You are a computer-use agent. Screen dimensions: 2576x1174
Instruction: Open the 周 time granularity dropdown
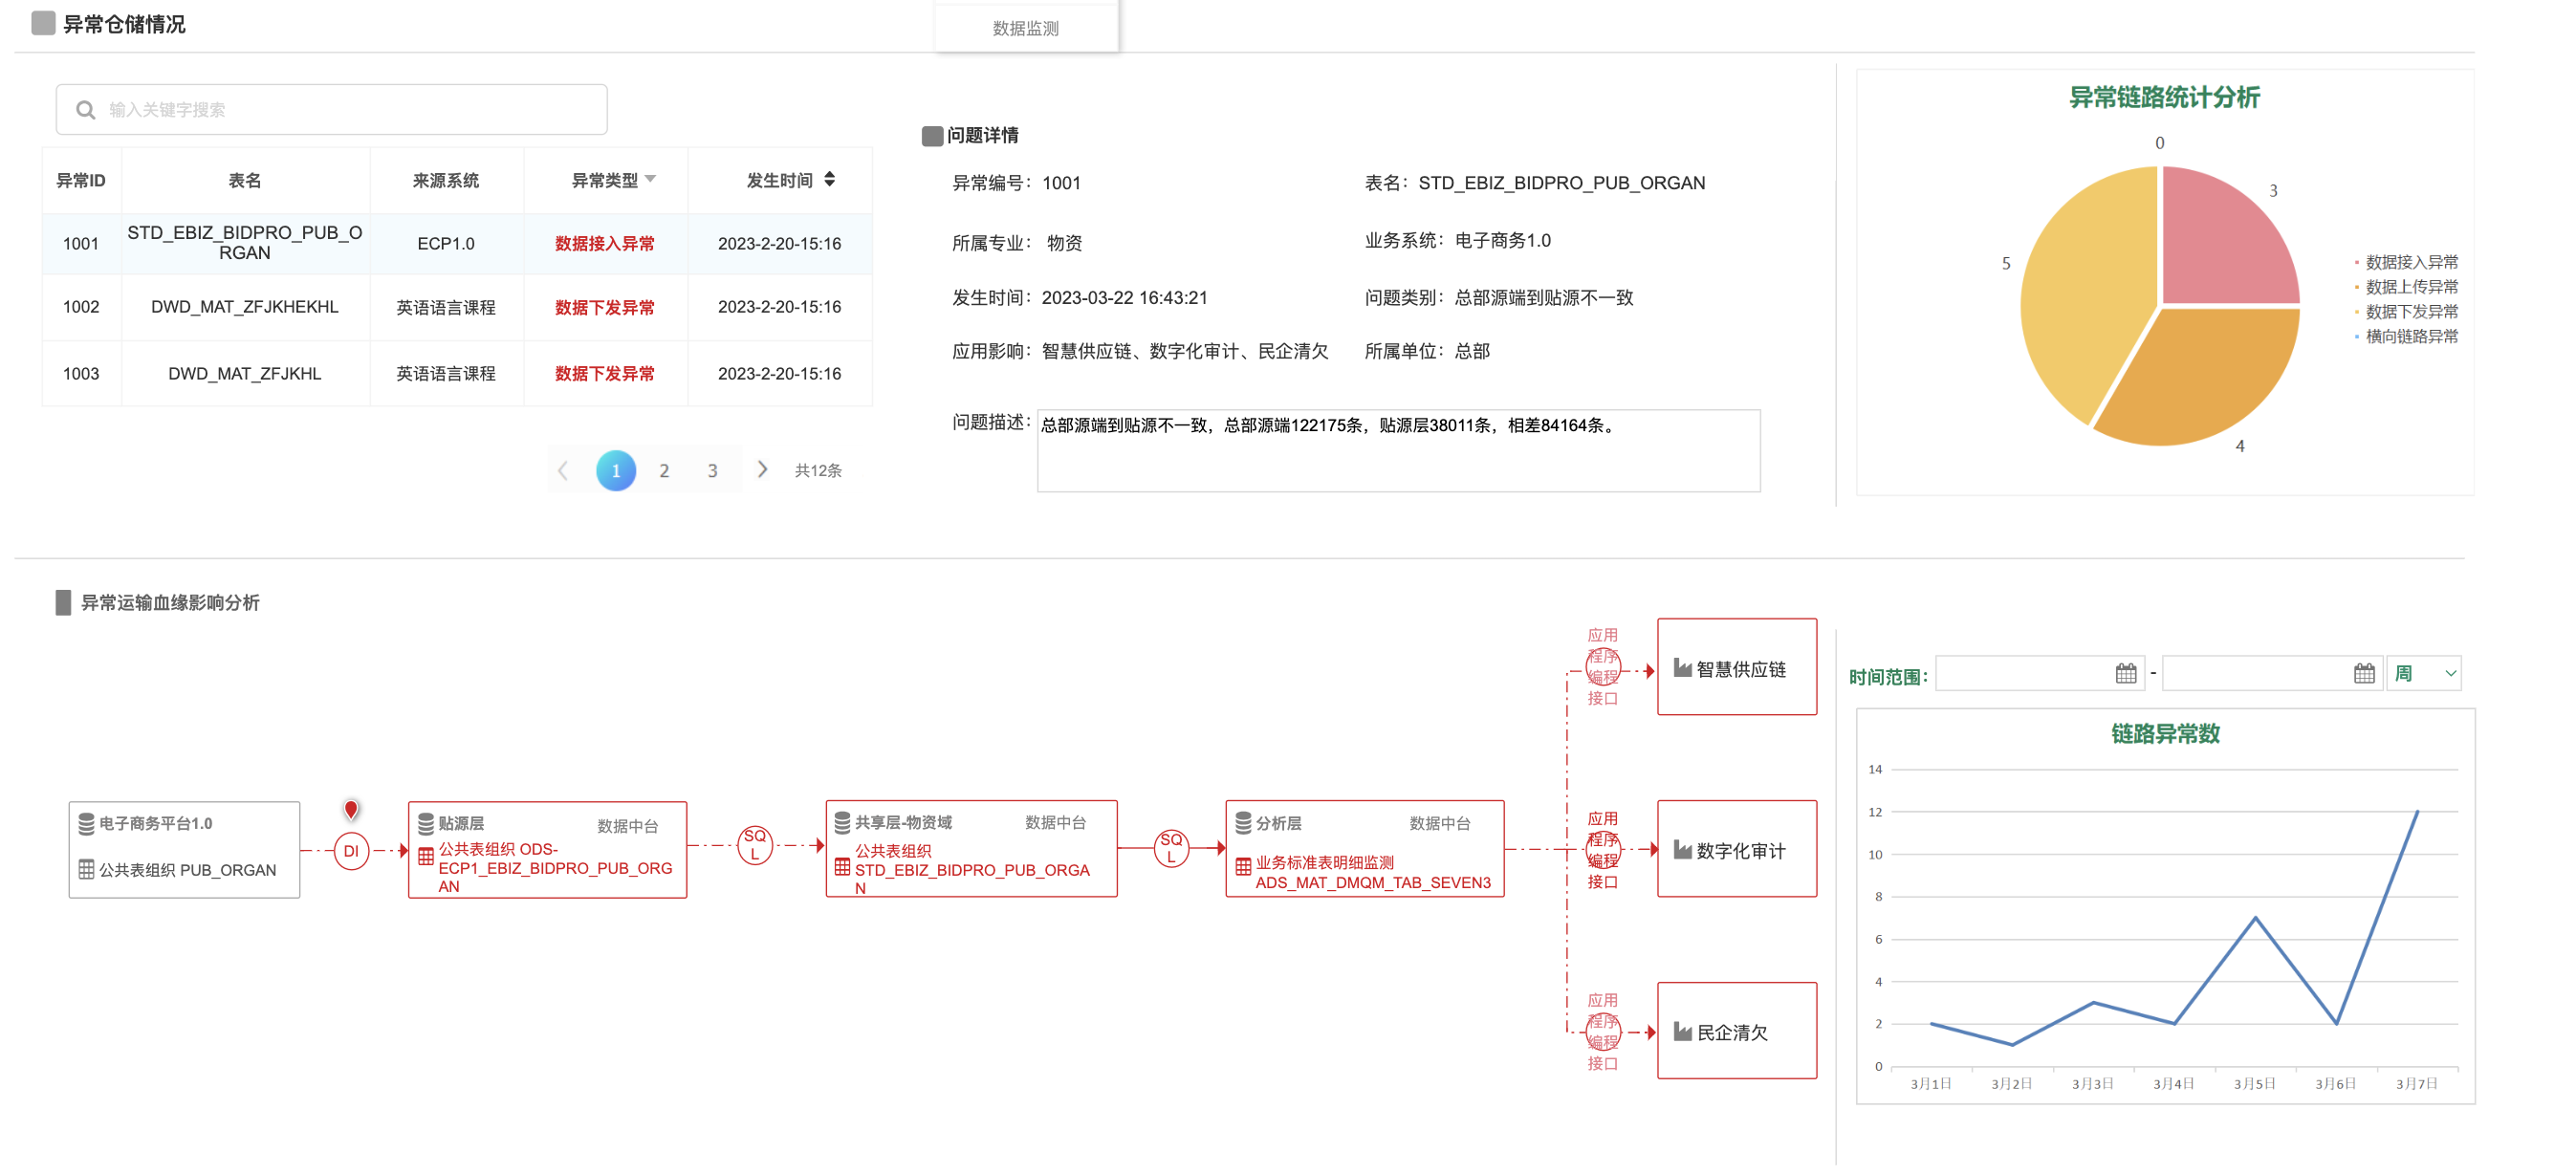click(2424, 674)
